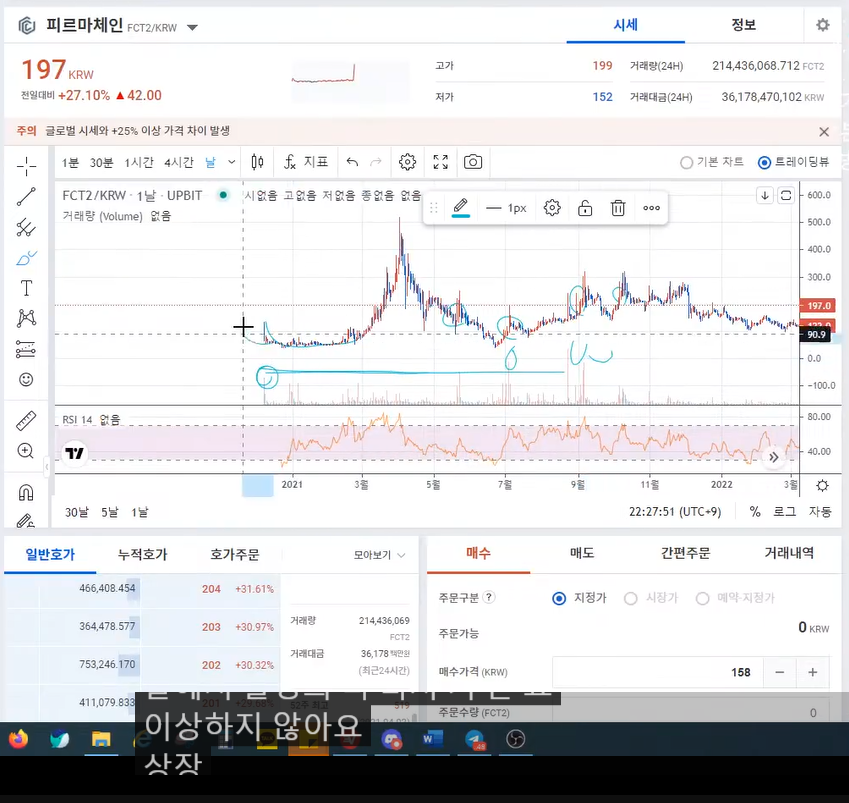Collapse the left drawing toolbar
The image size is (849, 803).
pyautogui.click(x=47, y=466)
